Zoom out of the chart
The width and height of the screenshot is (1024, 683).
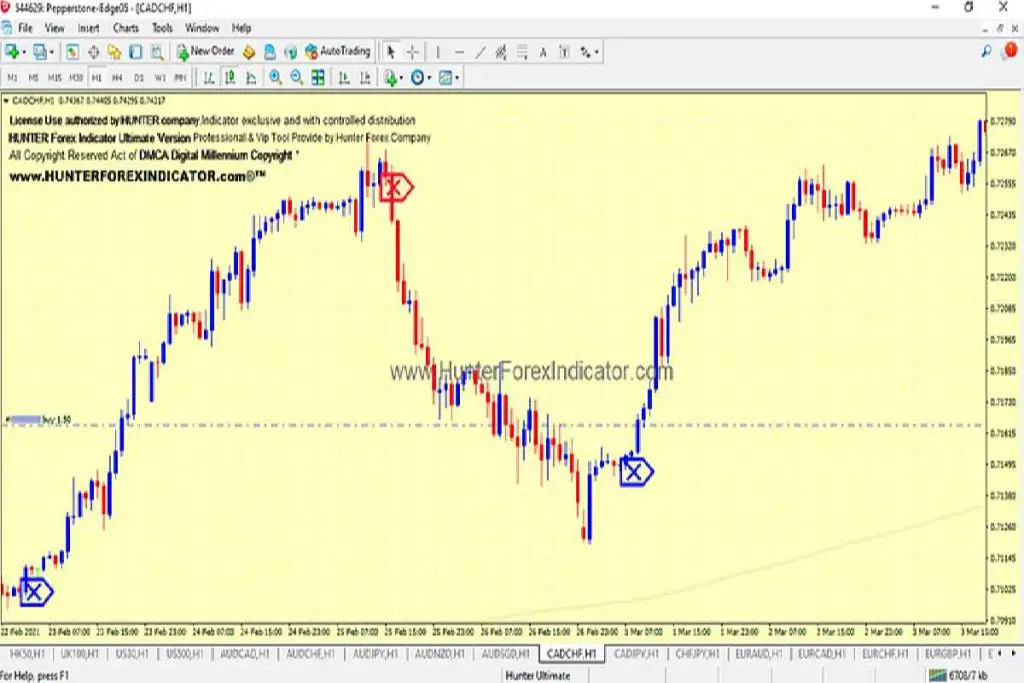(296, 78)
